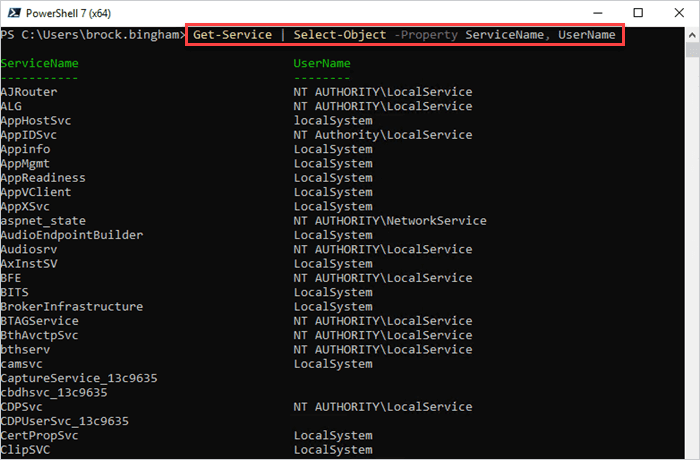Click the -Property parameter text
Viewport: 700px width, 460px height.
(426, 35)
